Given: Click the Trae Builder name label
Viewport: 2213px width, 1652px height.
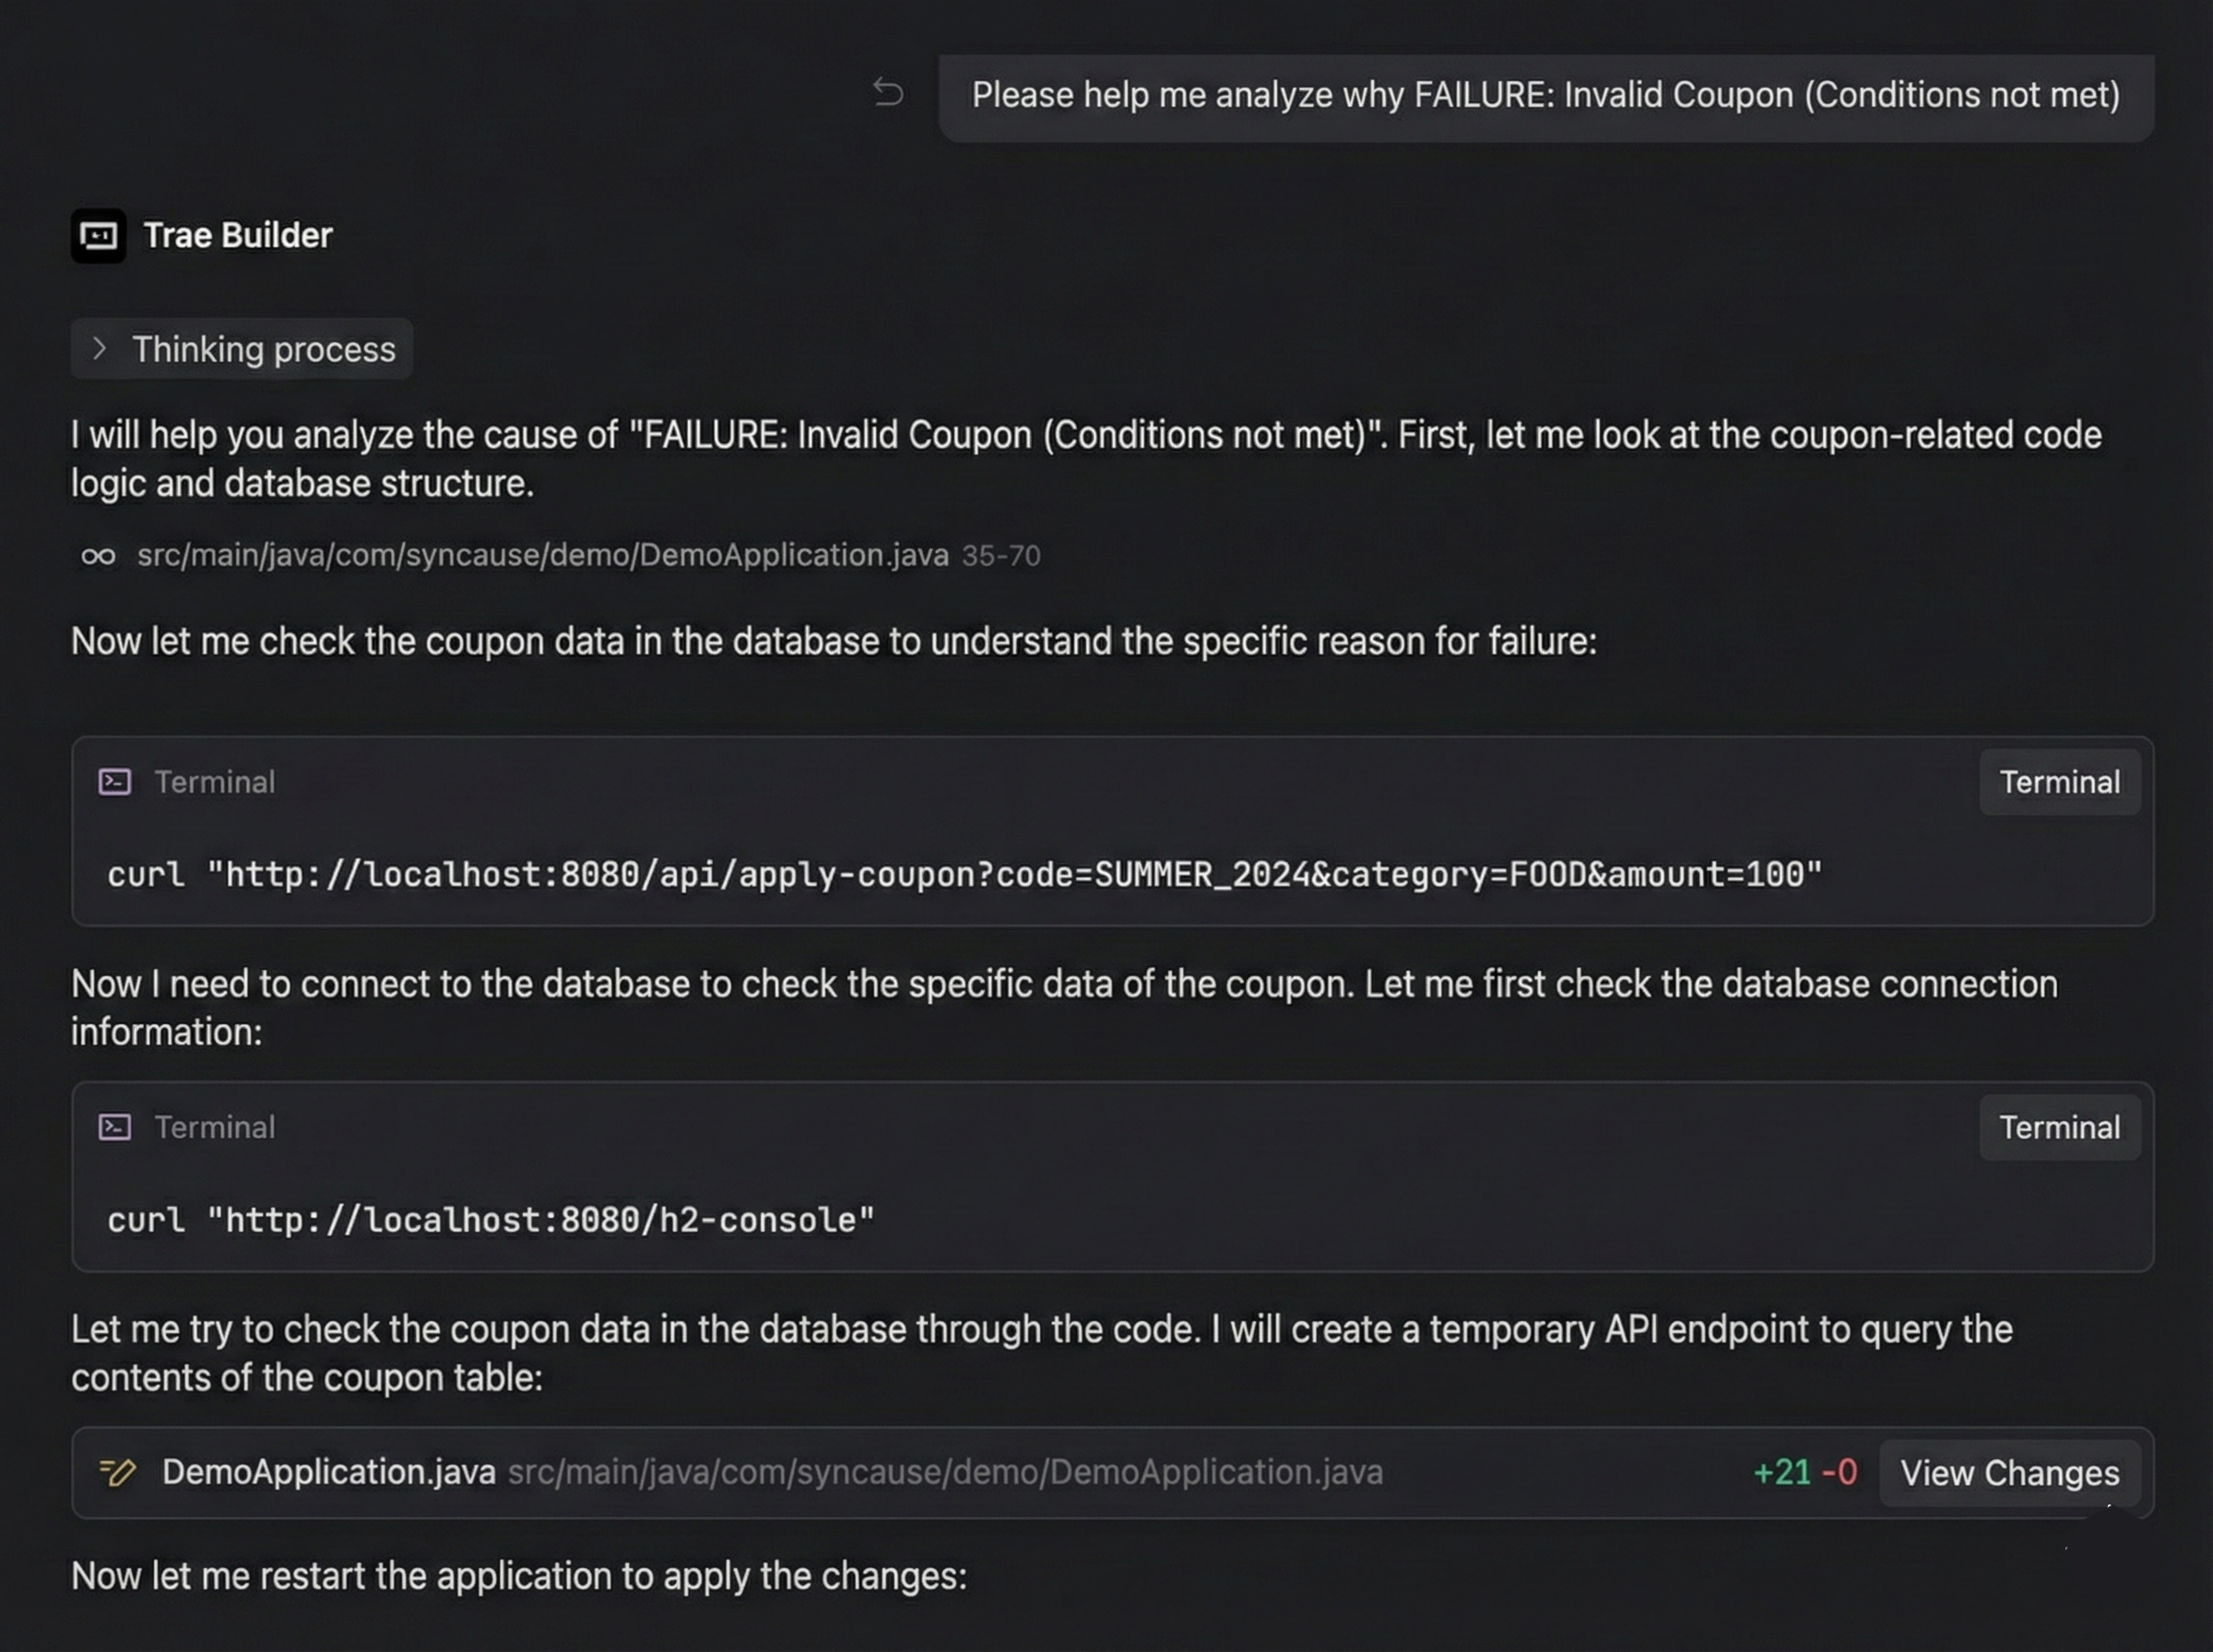Looking at the screenshot, I should point(238,236).
